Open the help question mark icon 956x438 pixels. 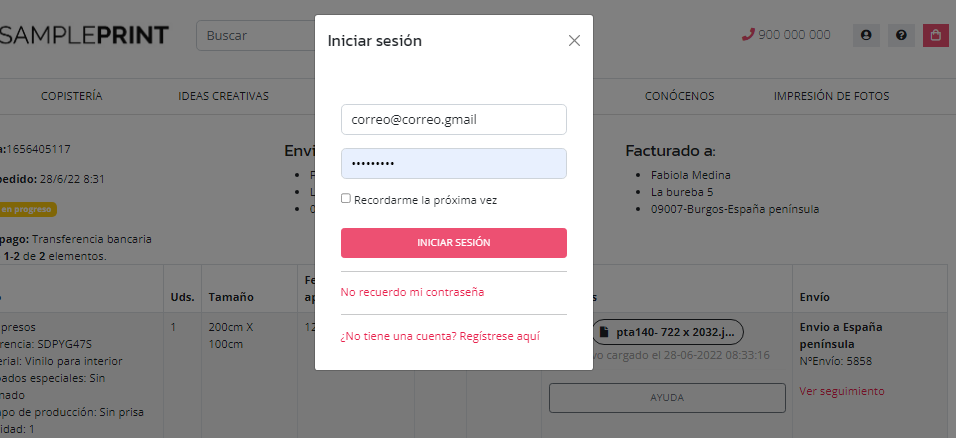901,35
